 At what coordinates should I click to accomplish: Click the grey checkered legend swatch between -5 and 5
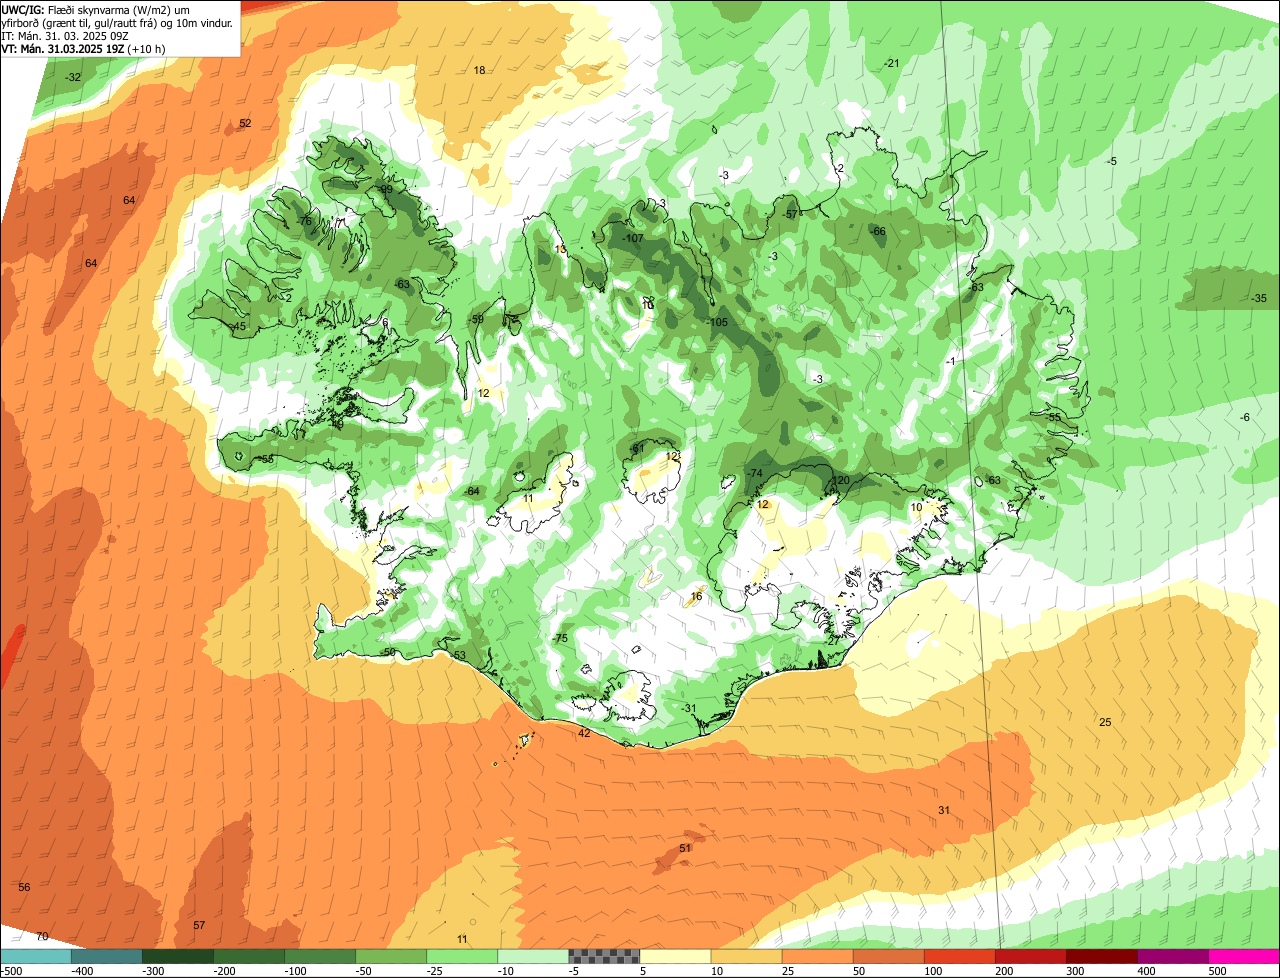[x=604, y=956]
